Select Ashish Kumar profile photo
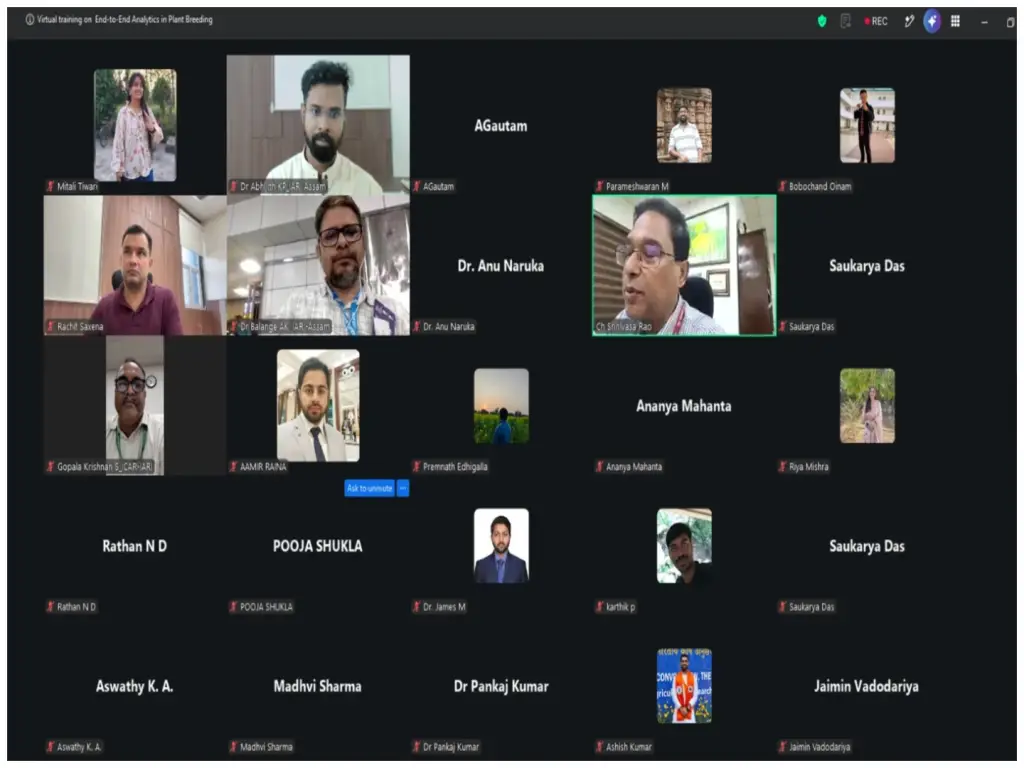Screen dimensions: 1024x768 point(684,686)
